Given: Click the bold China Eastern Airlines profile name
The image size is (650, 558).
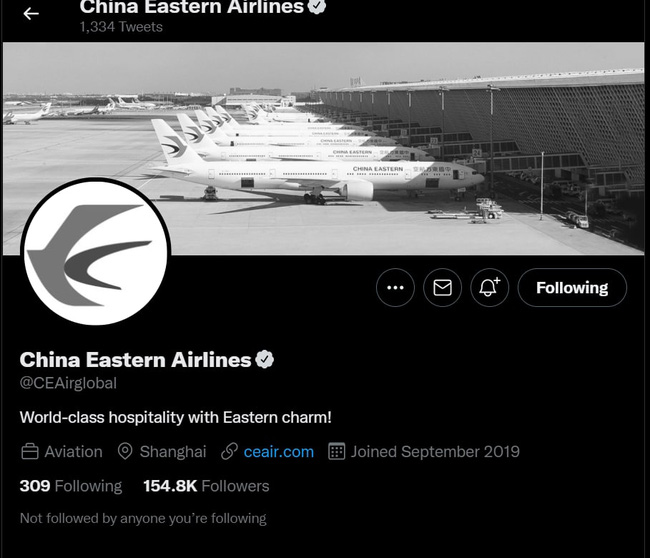Looking at the screenshot, I should tap(135, 360).
